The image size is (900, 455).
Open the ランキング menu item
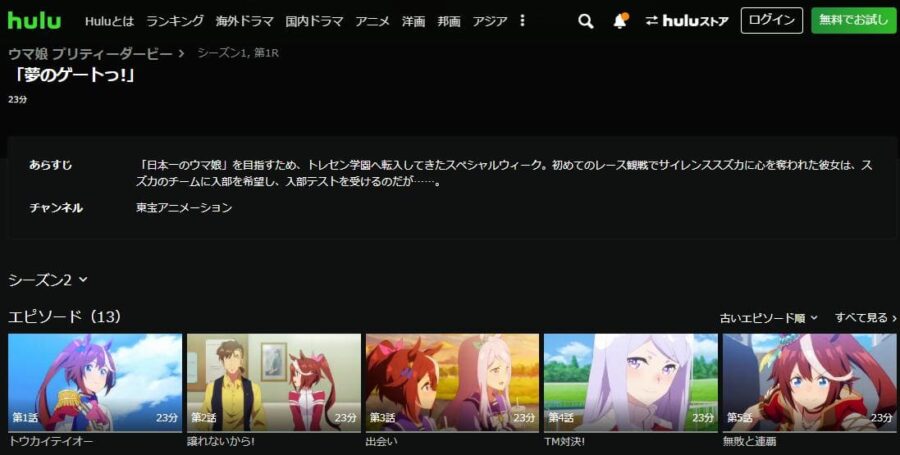tap(174, 21)
